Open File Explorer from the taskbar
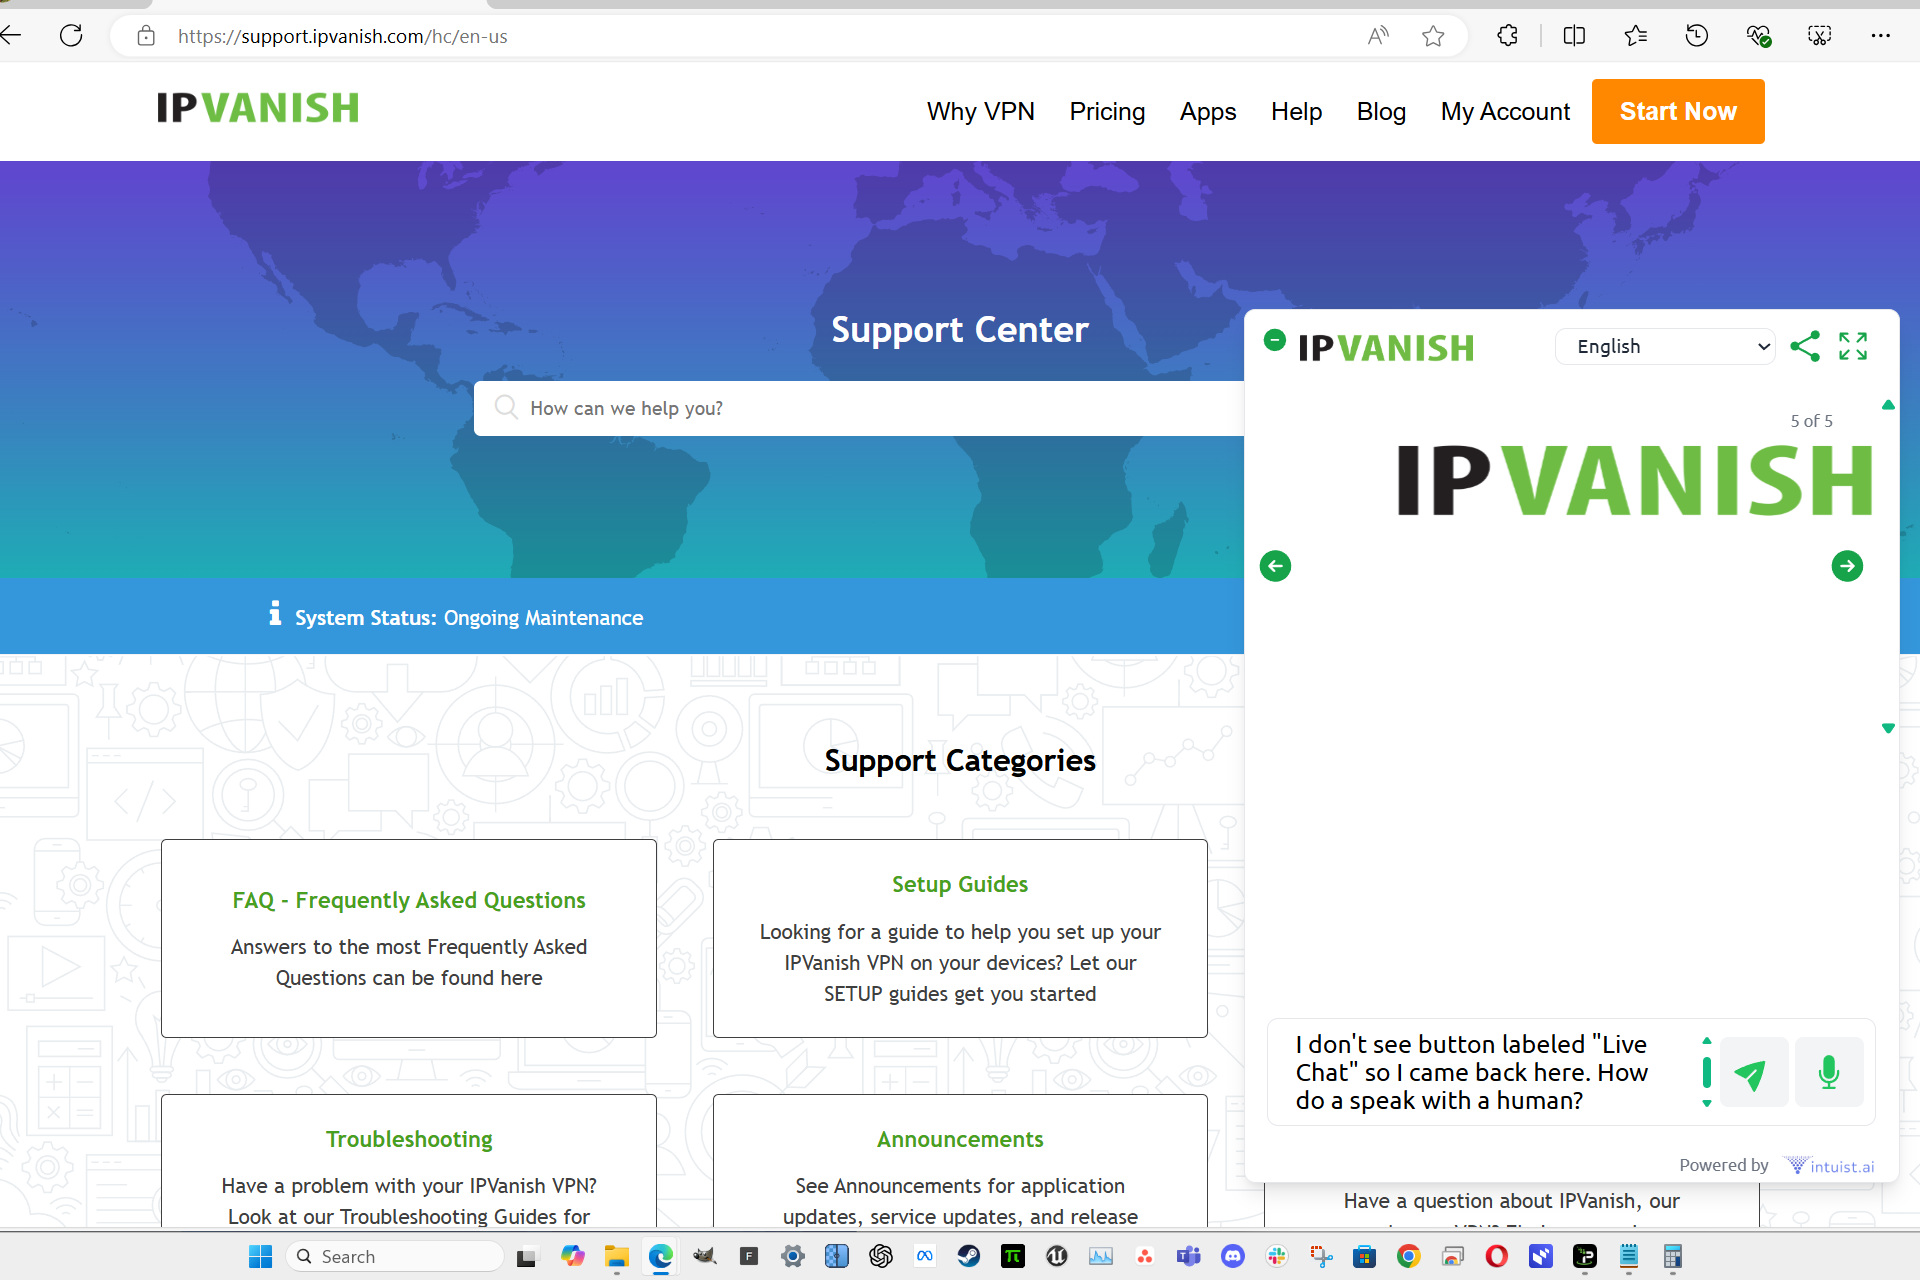This screenshot has height=1280, width=1920. click(x=617, y=1256)
